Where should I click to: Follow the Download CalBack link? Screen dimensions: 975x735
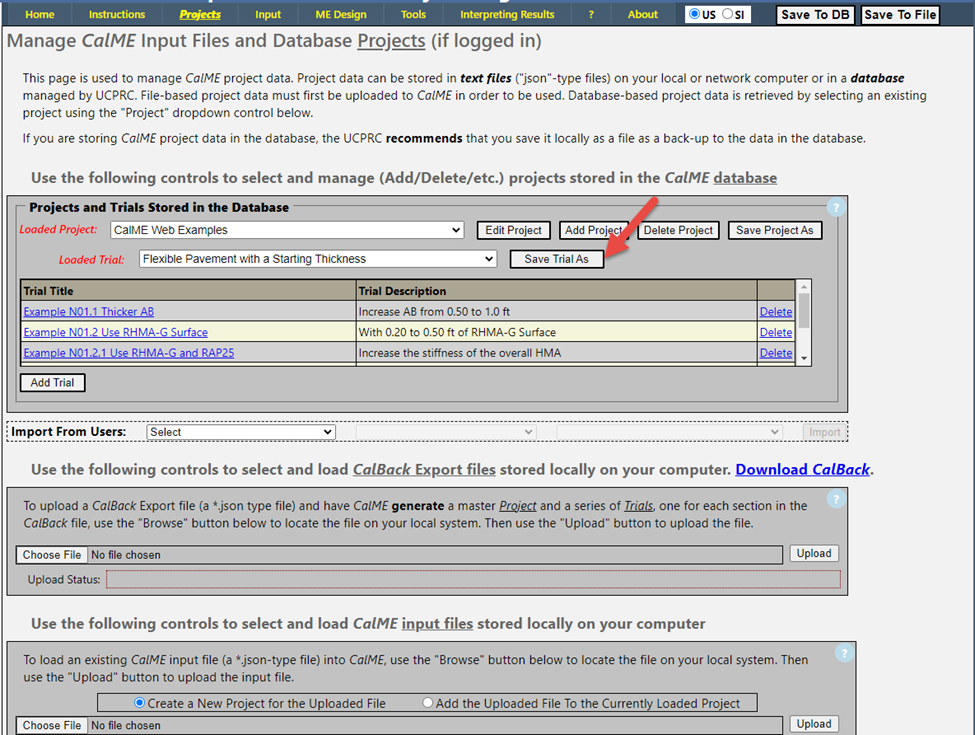[803, 470]
